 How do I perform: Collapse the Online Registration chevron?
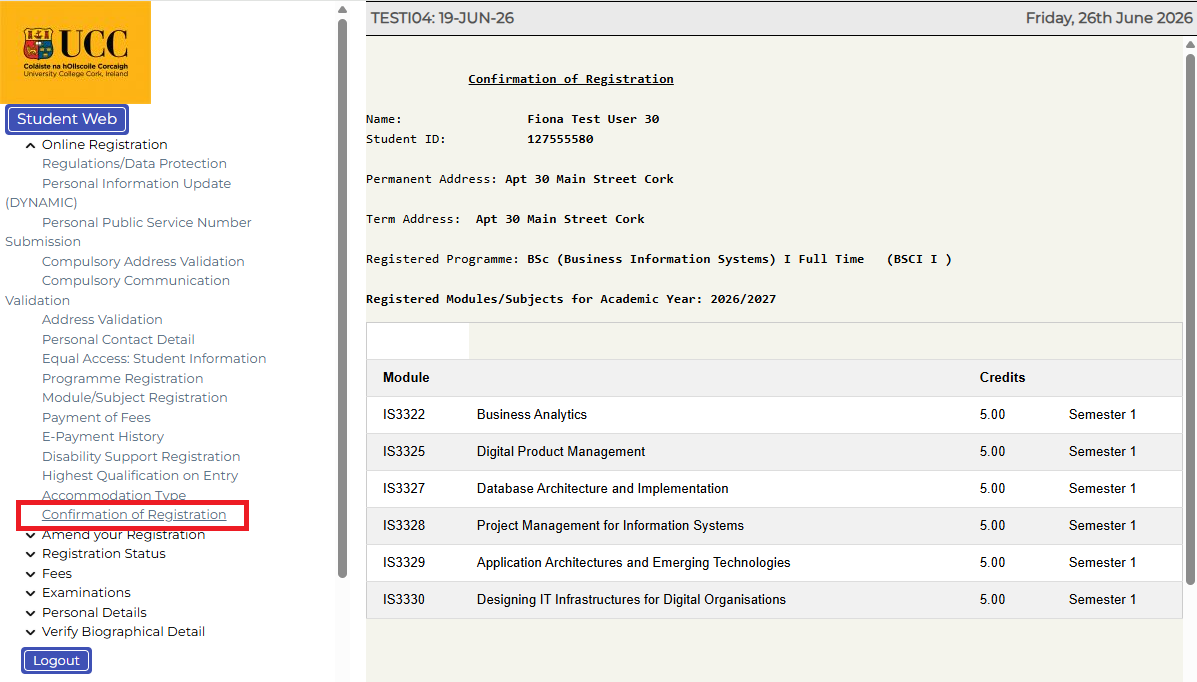31,145
